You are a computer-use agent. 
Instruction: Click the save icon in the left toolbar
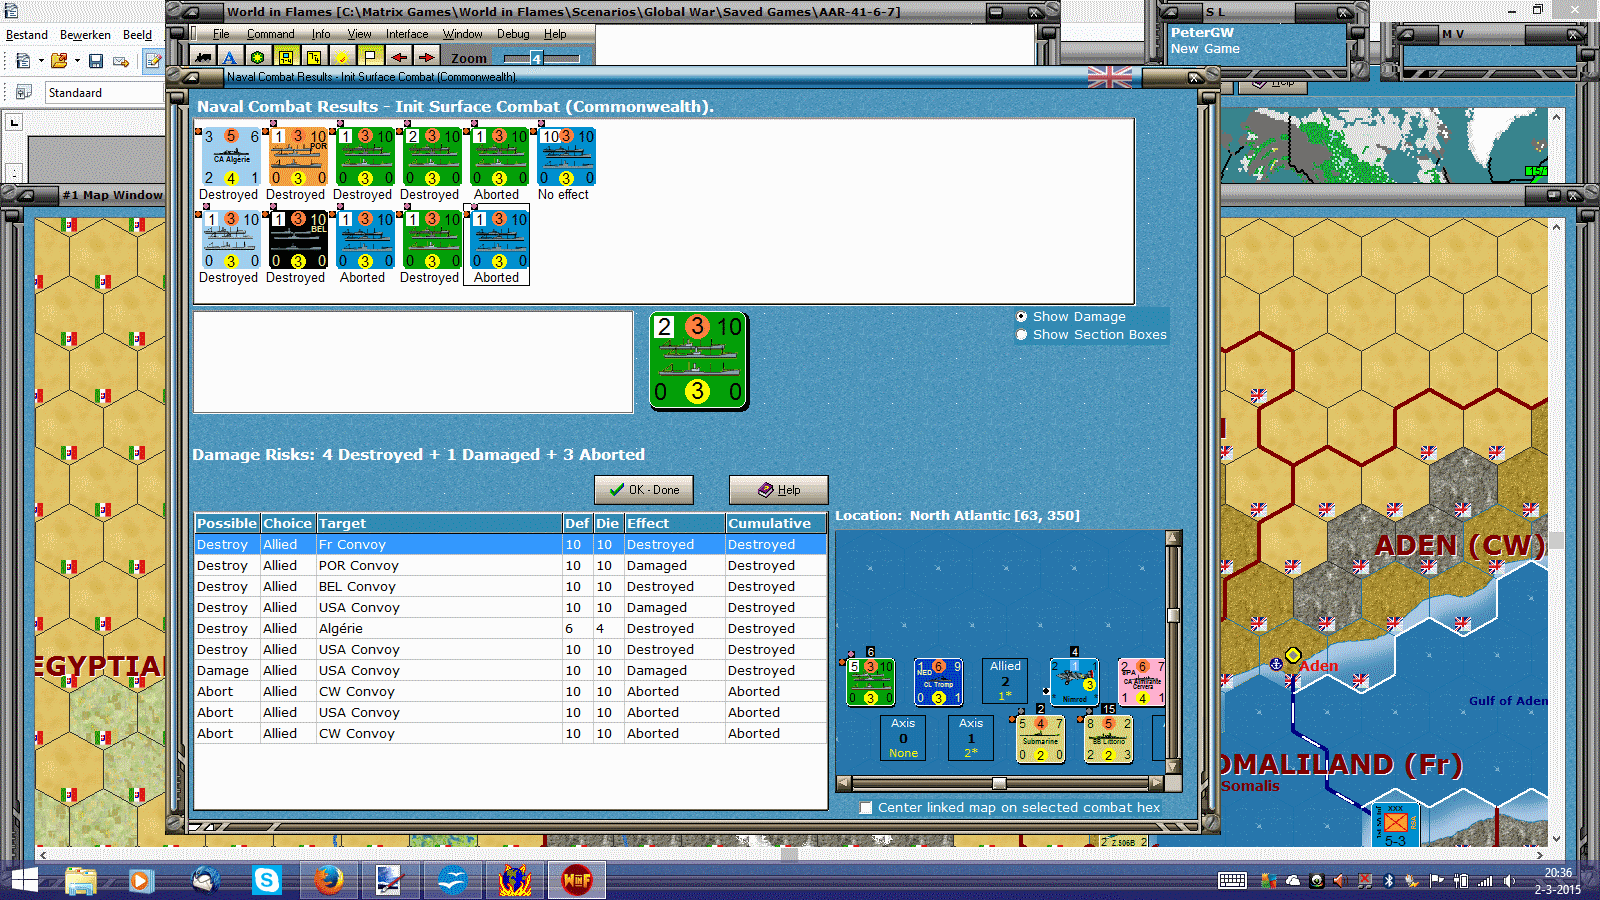pyautogui.click(x=96, y=61)
